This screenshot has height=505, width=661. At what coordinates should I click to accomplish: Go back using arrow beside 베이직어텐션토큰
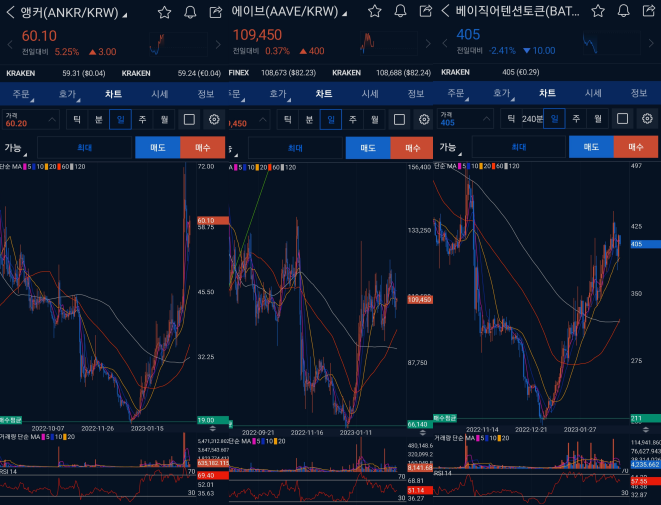(445, 12)
